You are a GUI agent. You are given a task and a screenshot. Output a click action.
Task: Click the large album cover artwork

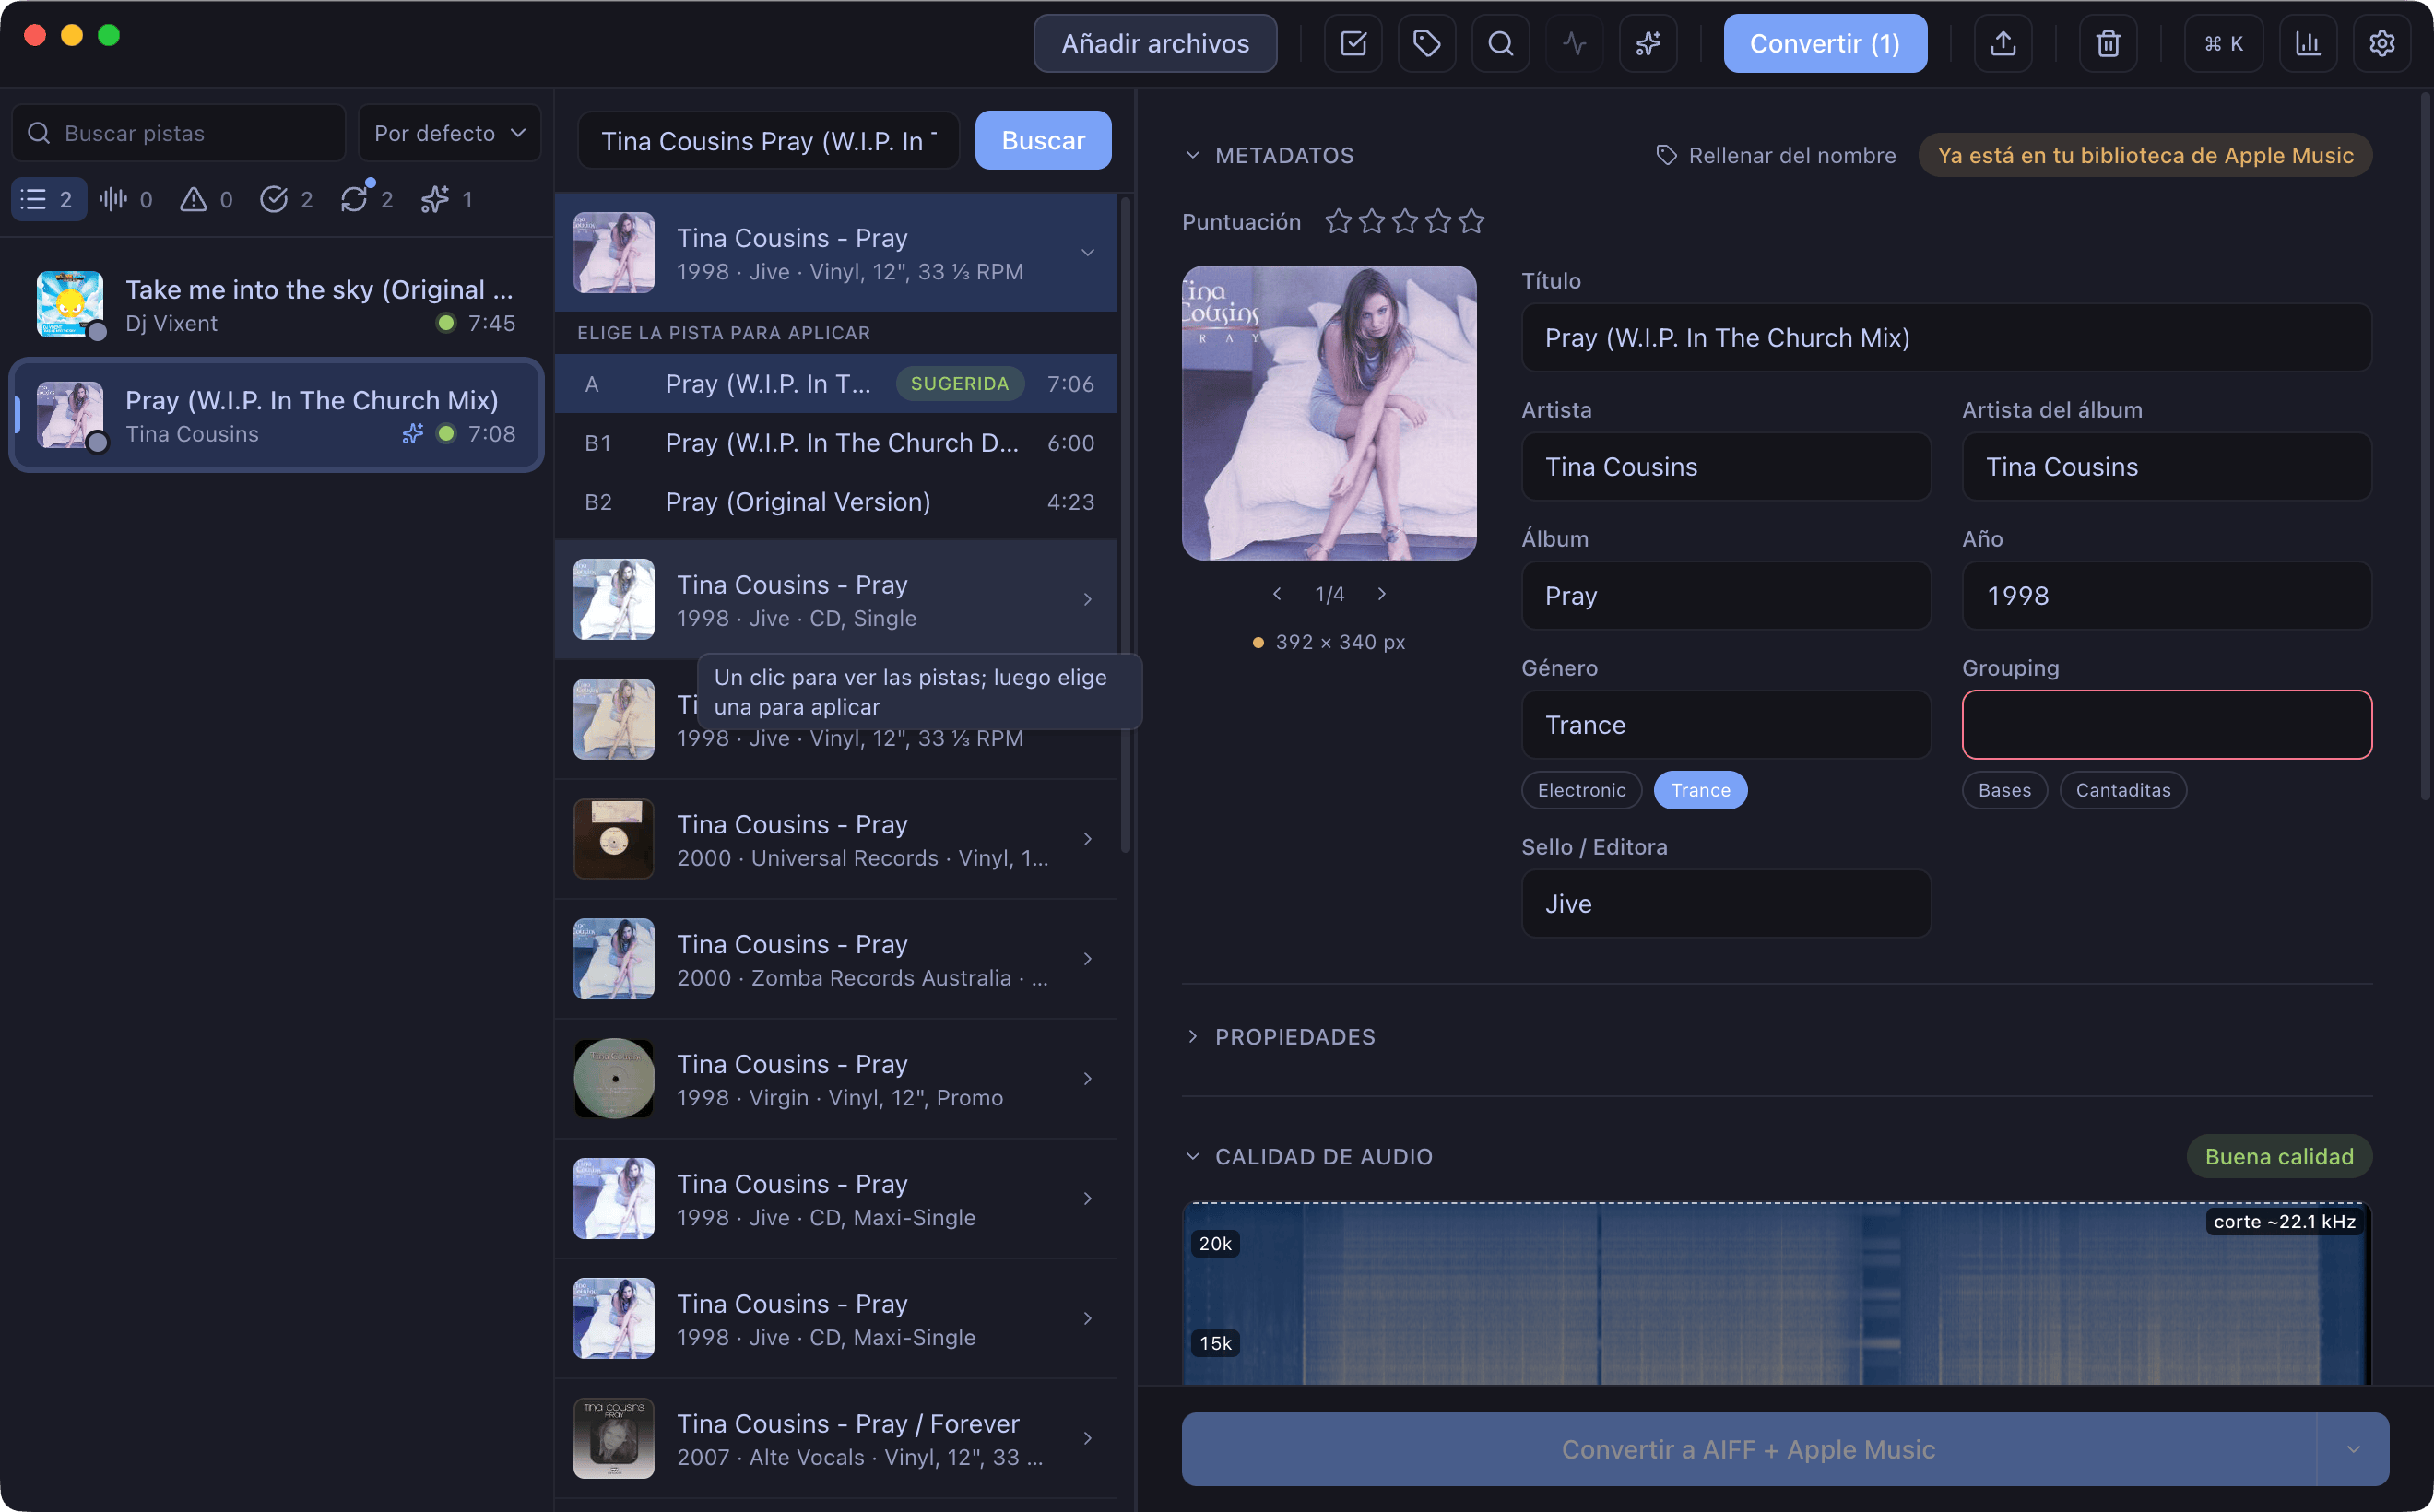tap(1329, 413)
